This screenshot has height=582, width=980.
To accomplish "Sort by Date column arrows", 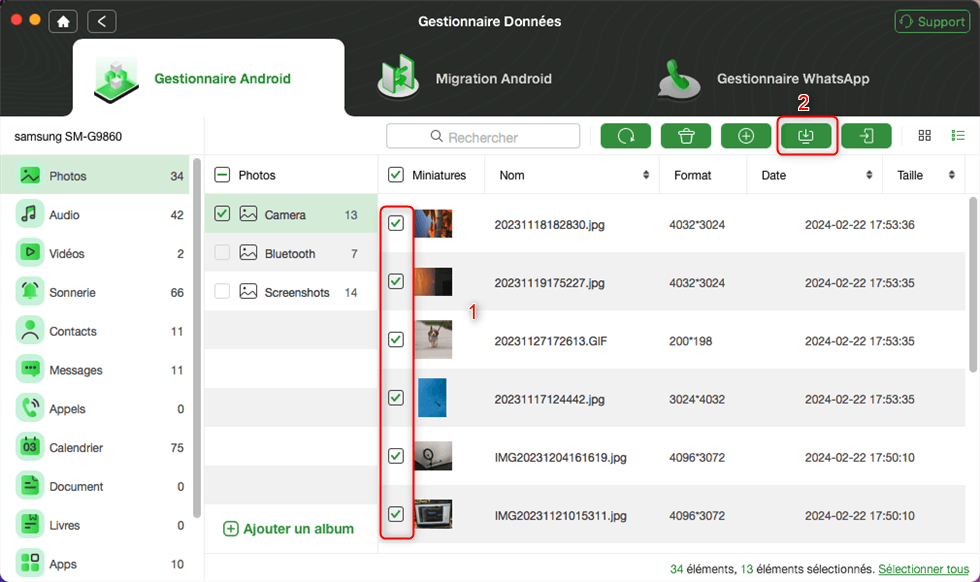I will point(870,175).
